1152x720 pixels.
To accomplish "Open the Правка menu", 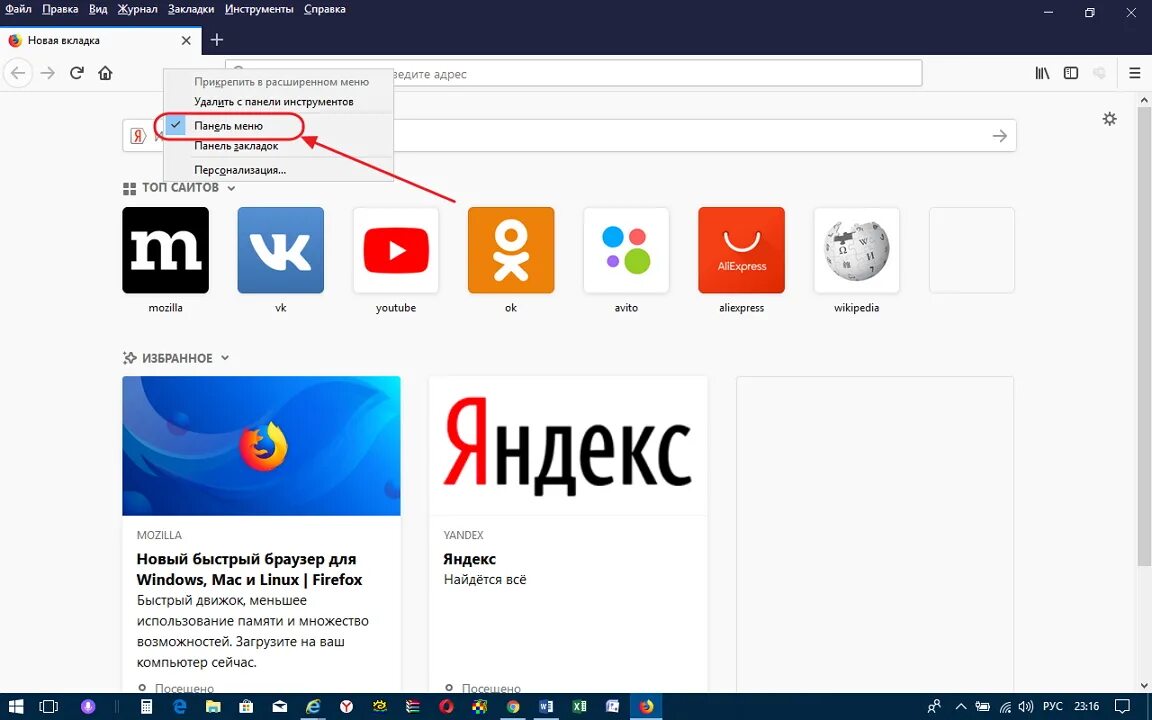I will click(x=60, y=10).
